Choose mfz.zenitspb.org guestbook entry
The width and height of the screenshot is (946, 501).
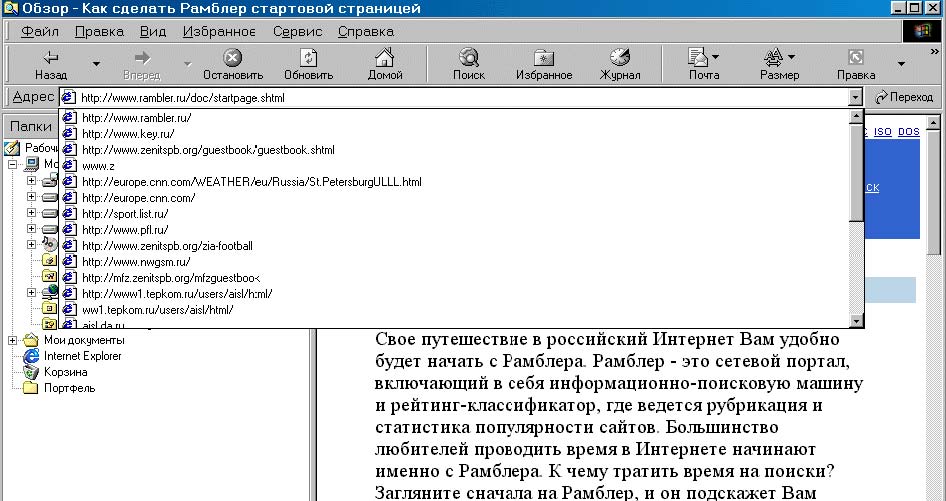(455, 278)
